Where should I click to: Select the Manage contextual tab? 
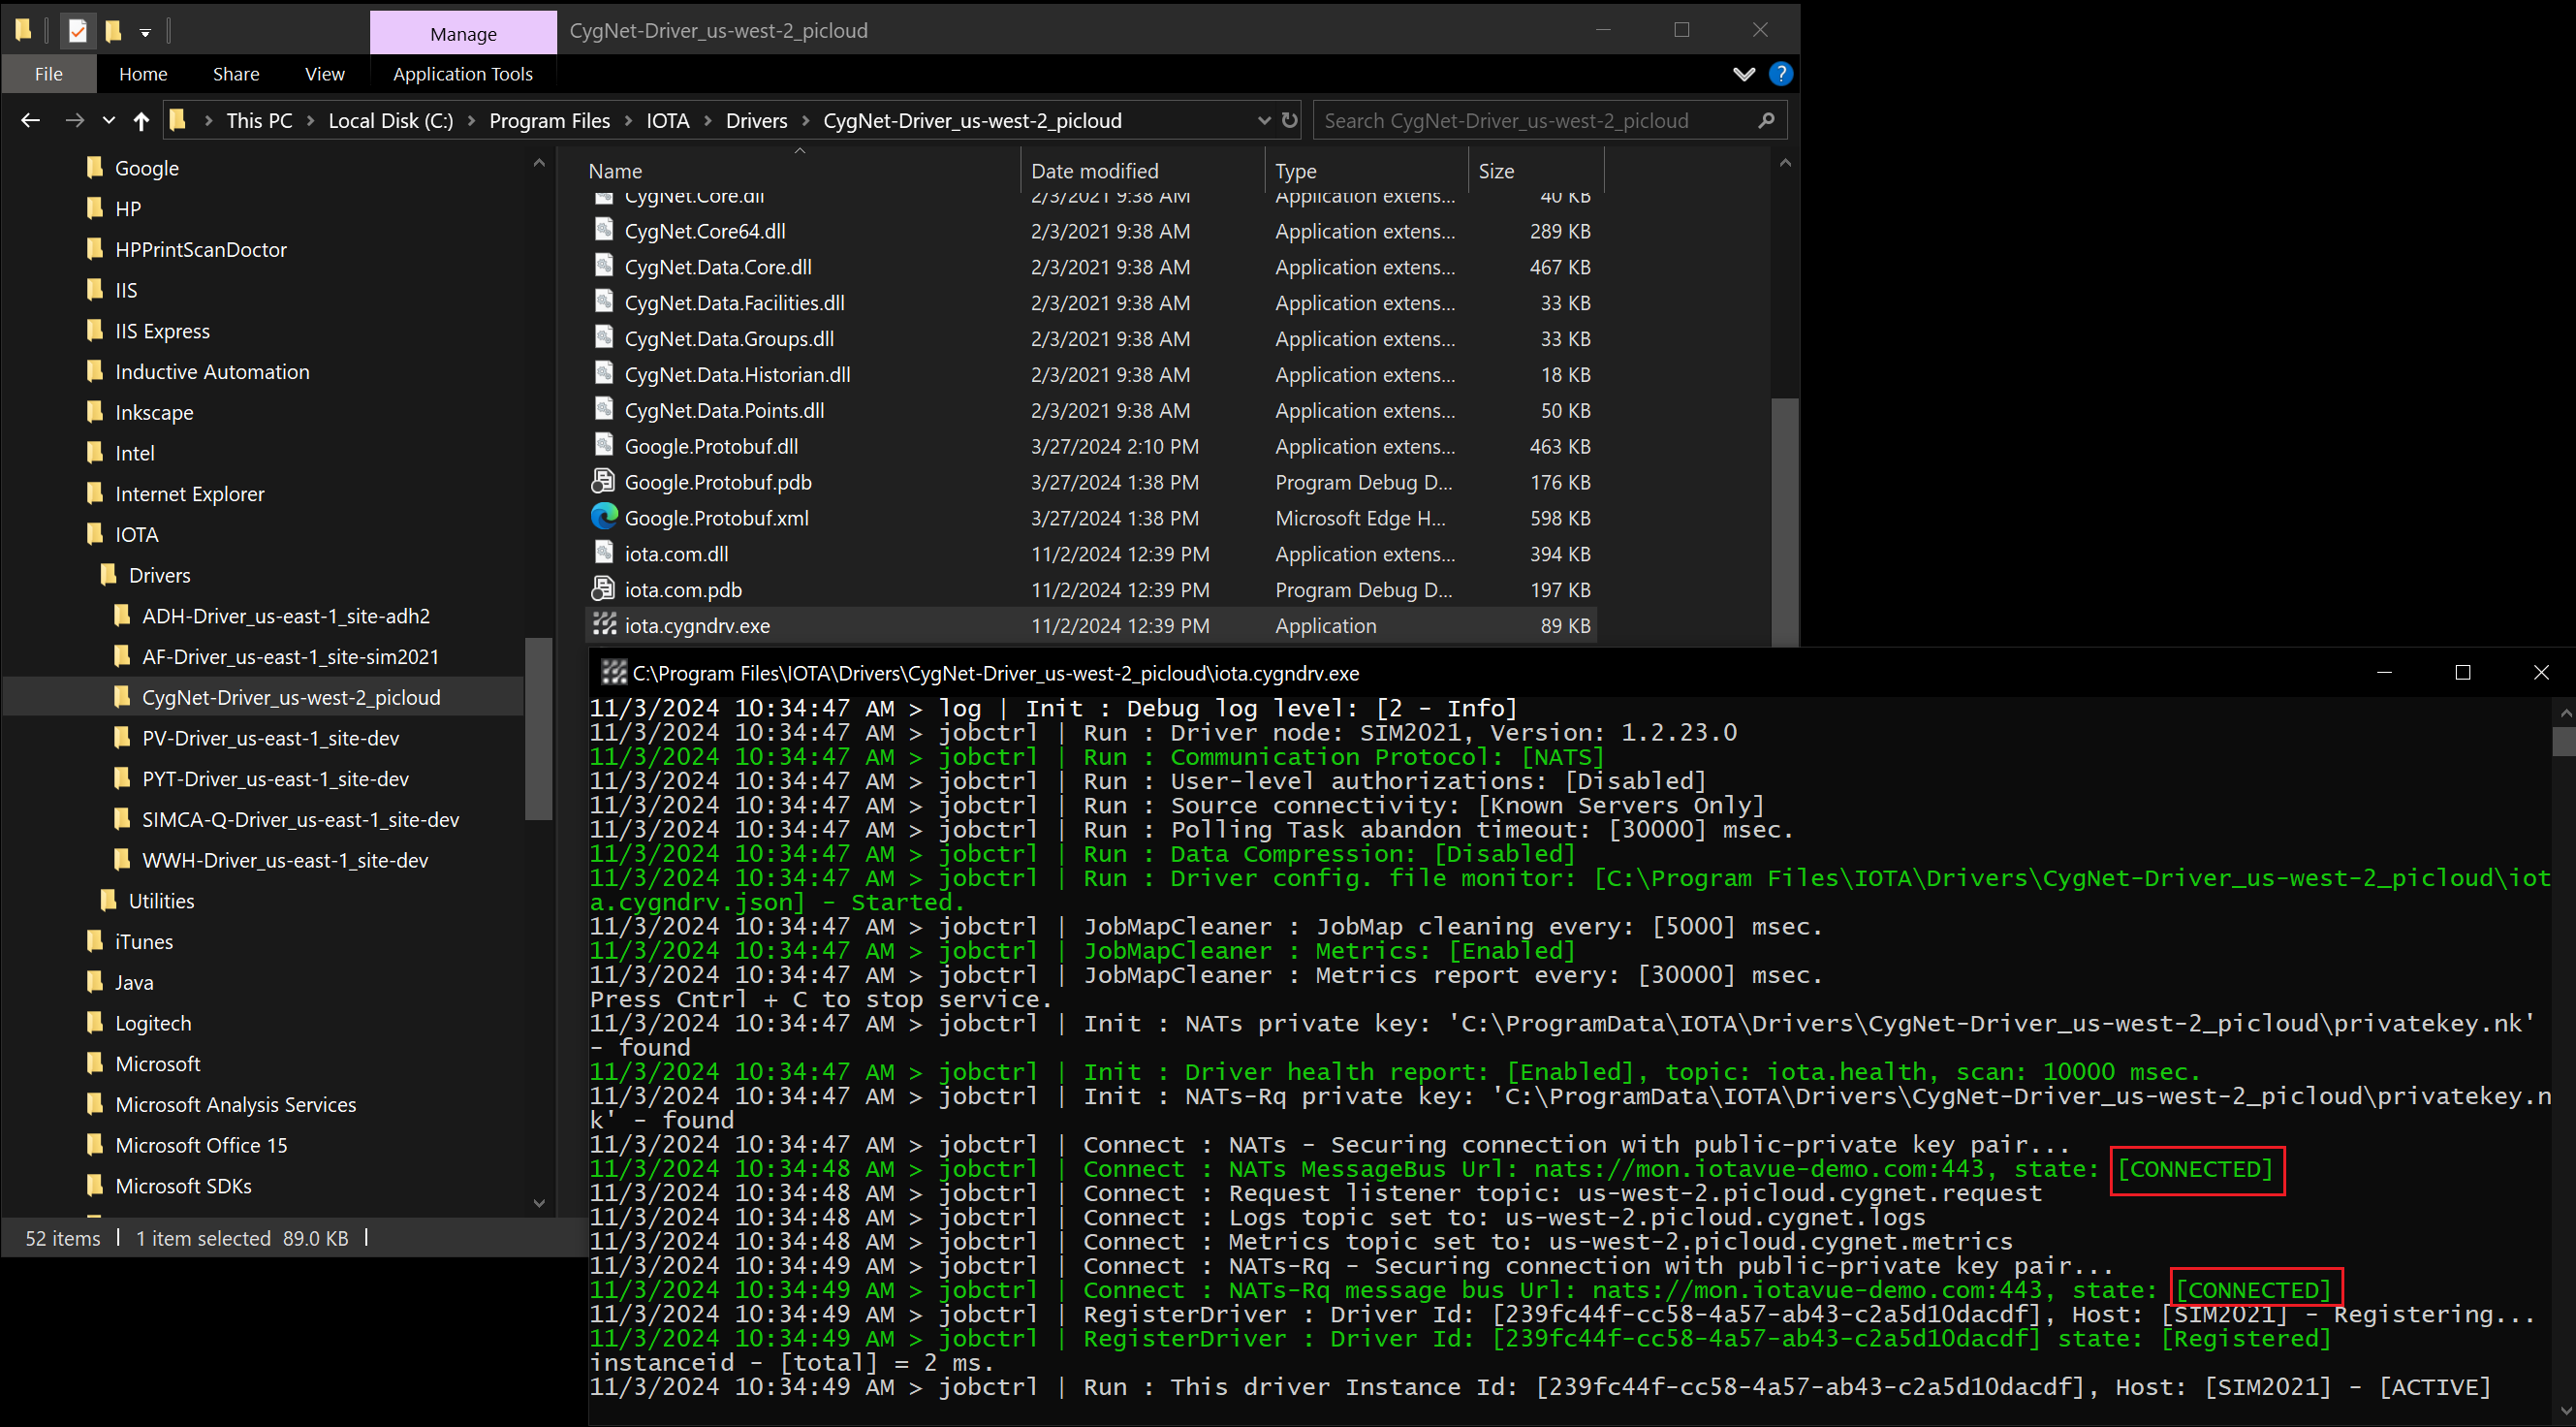[x=463, y=33]
